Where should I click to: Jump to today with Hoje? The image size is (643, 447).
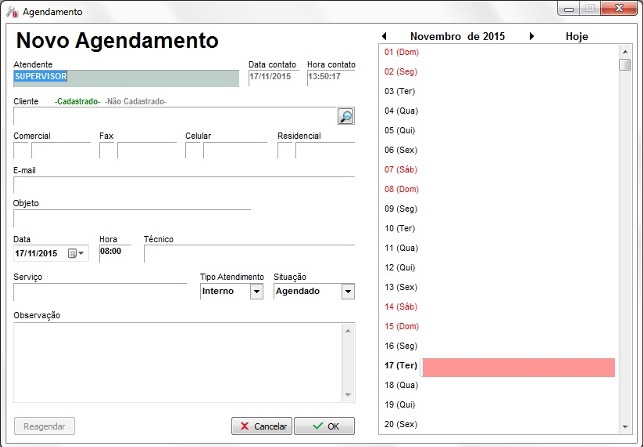click(577, 36)
